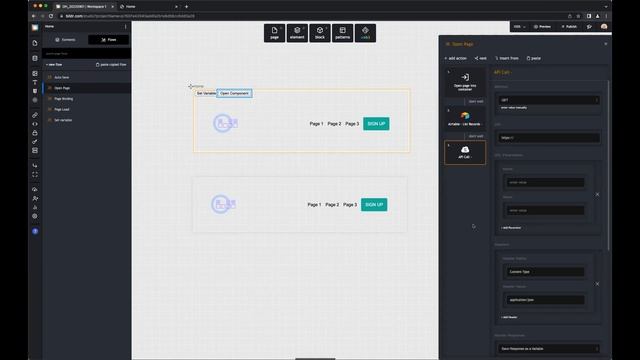Click the flow search field
Viewport: 640px width, 360px height.
86,53
